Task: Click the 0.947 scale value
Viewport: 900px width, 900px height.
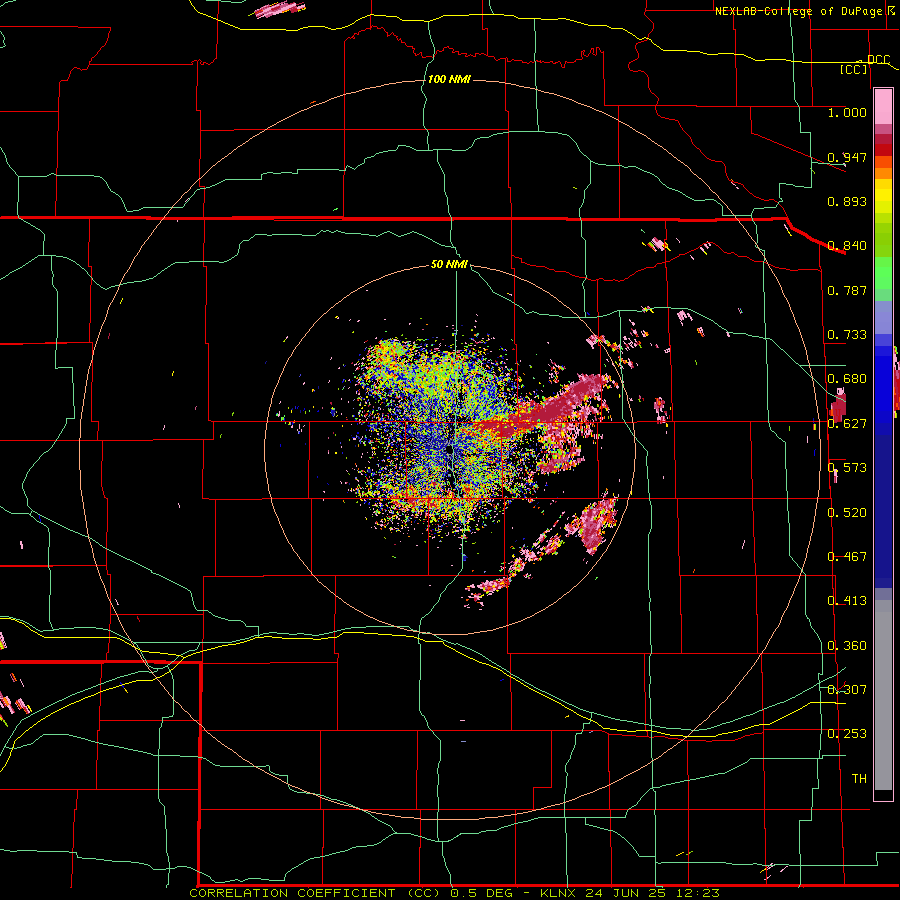Action: [x=847, y=157]
